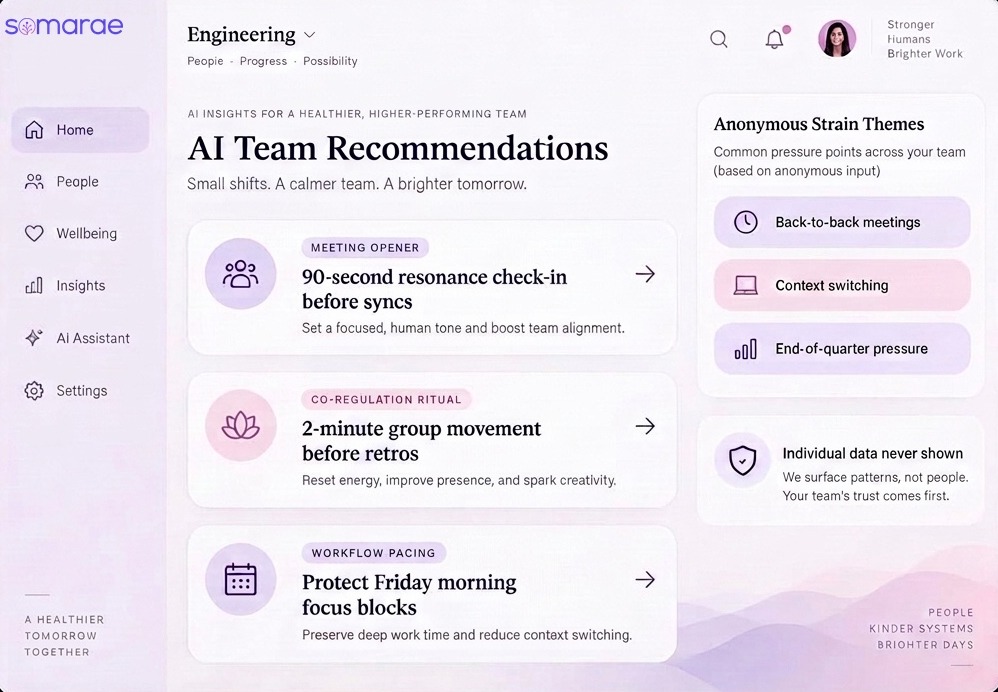Open Protect Friday morning focus blocks title
Image resolution: width=998 pixels, height=692 pixels.
click(409, 595)
